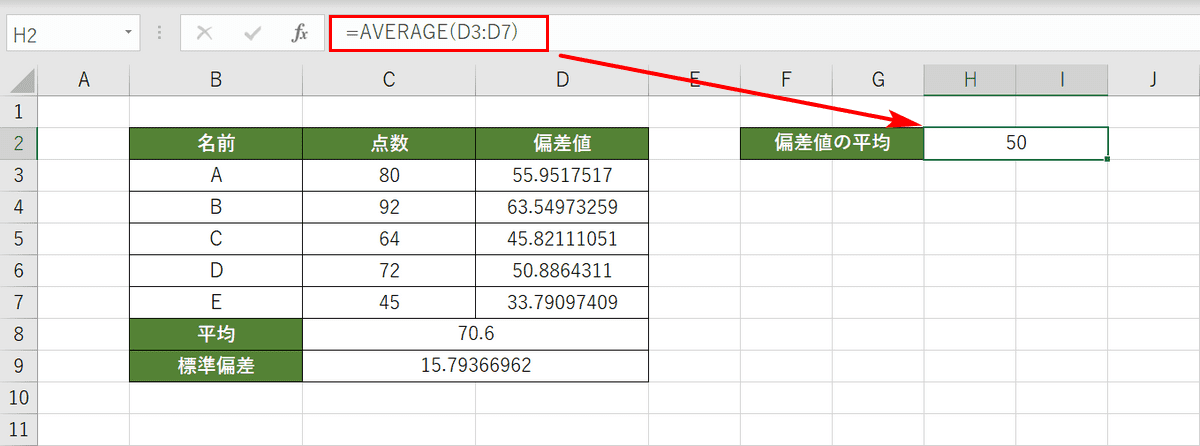Click the name cell C in column B
Viewport: 1200px width, 446px height.
[216, 239]
